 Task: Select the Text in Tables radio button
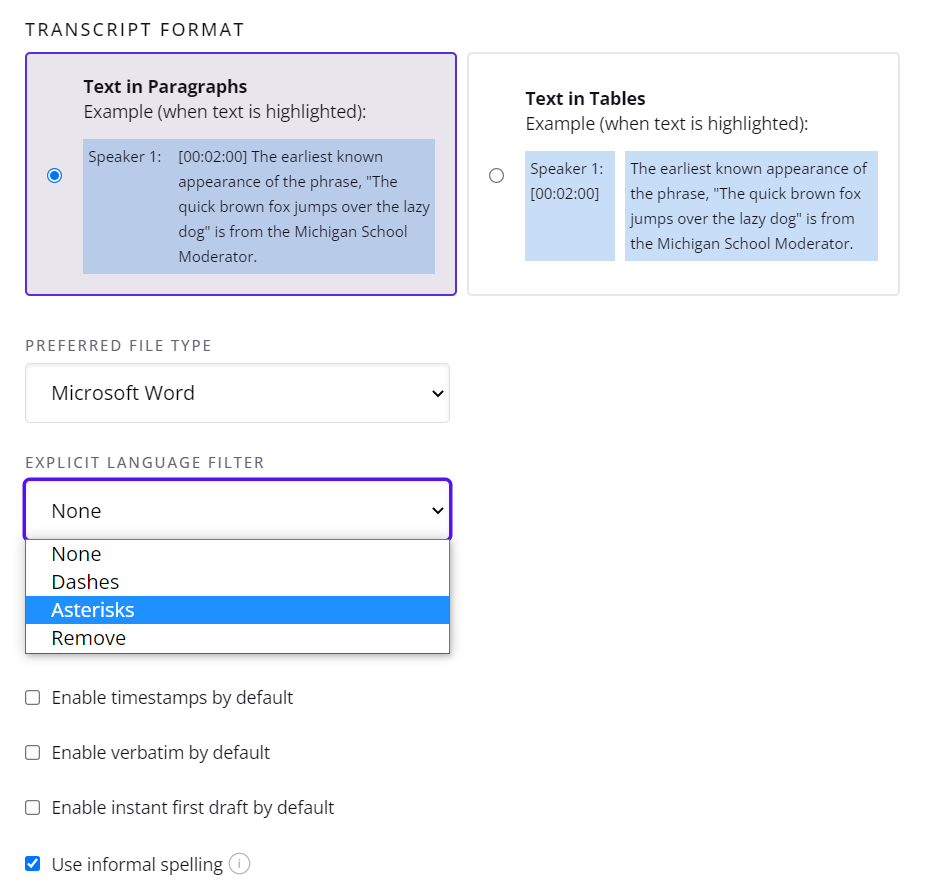click(x=497, y=175)
